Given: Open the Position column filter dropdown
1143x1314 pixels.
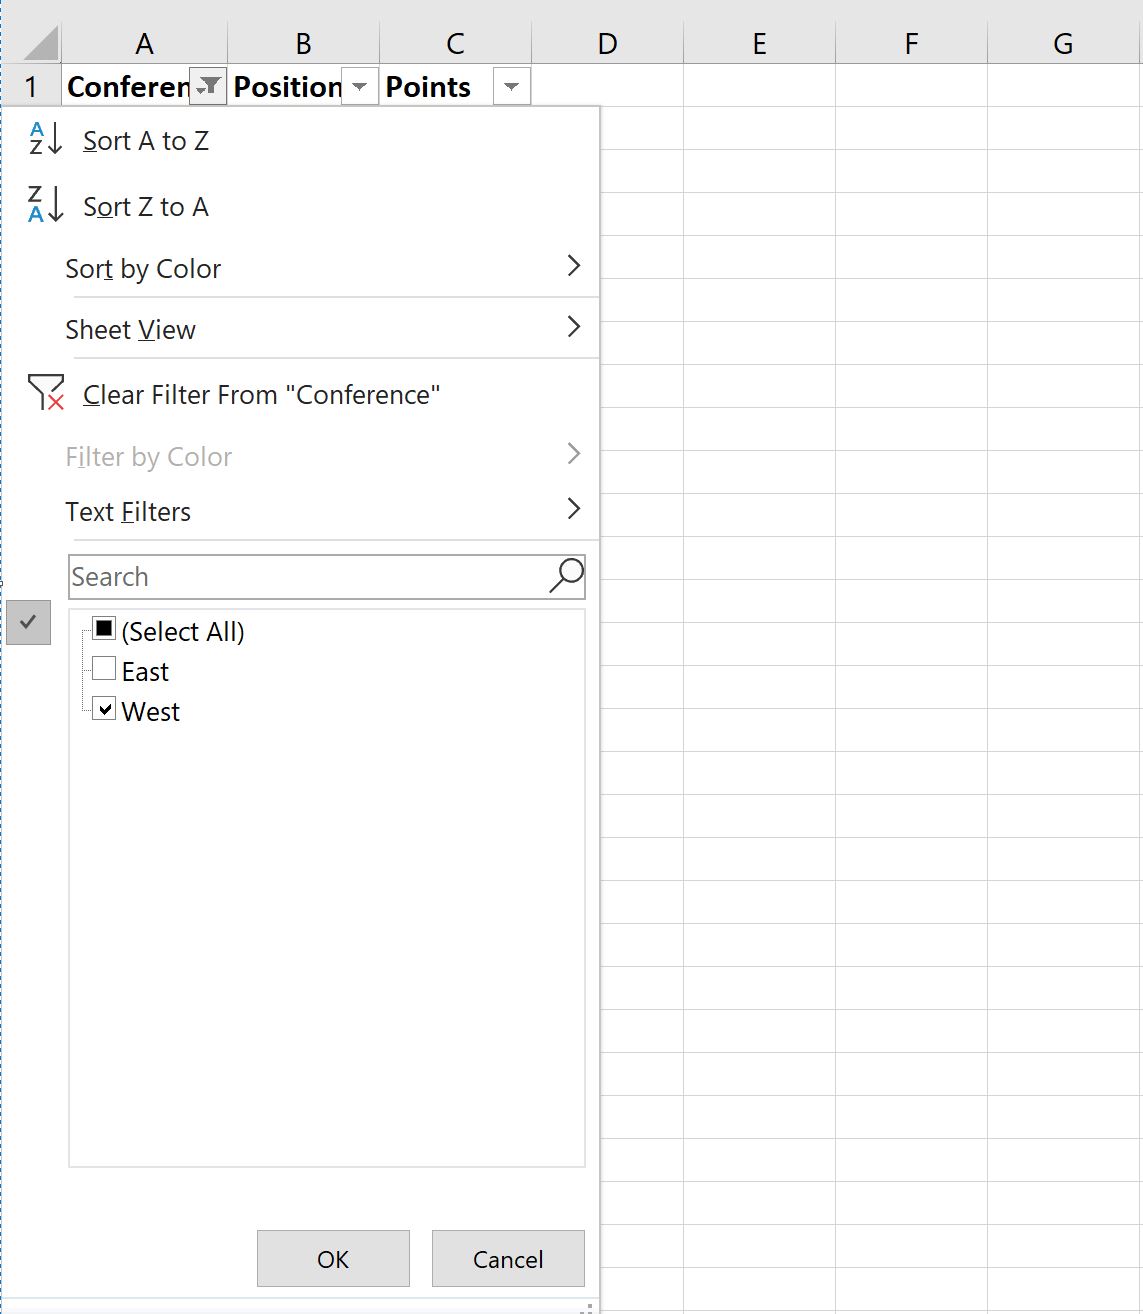Looking at the screenshot, I should (x=360, y=87).
